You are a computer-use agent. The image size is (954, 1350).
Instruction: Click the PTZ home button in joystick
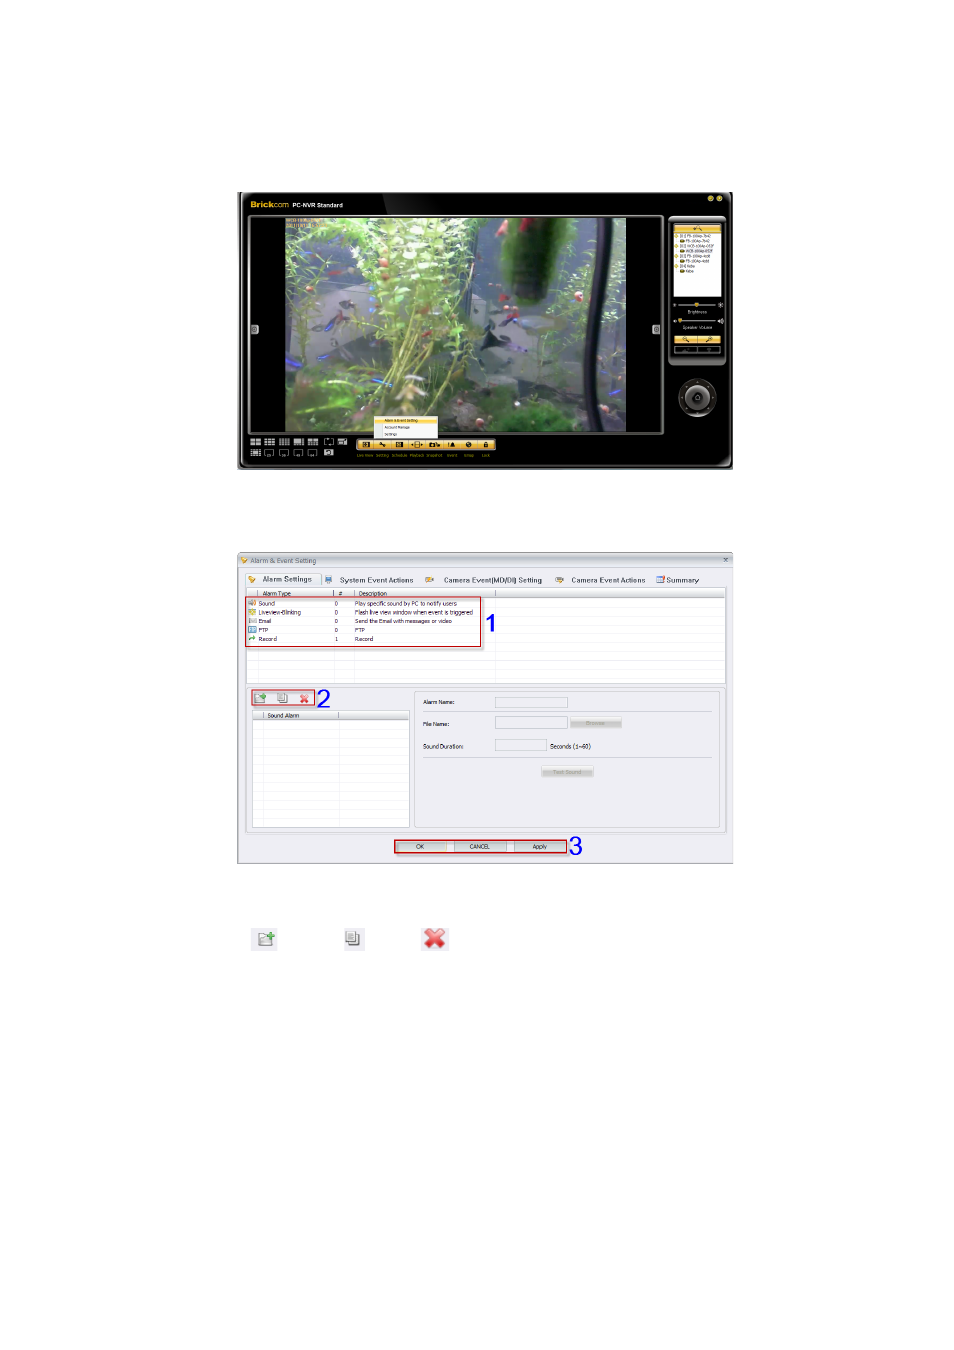tap(697, 397)
